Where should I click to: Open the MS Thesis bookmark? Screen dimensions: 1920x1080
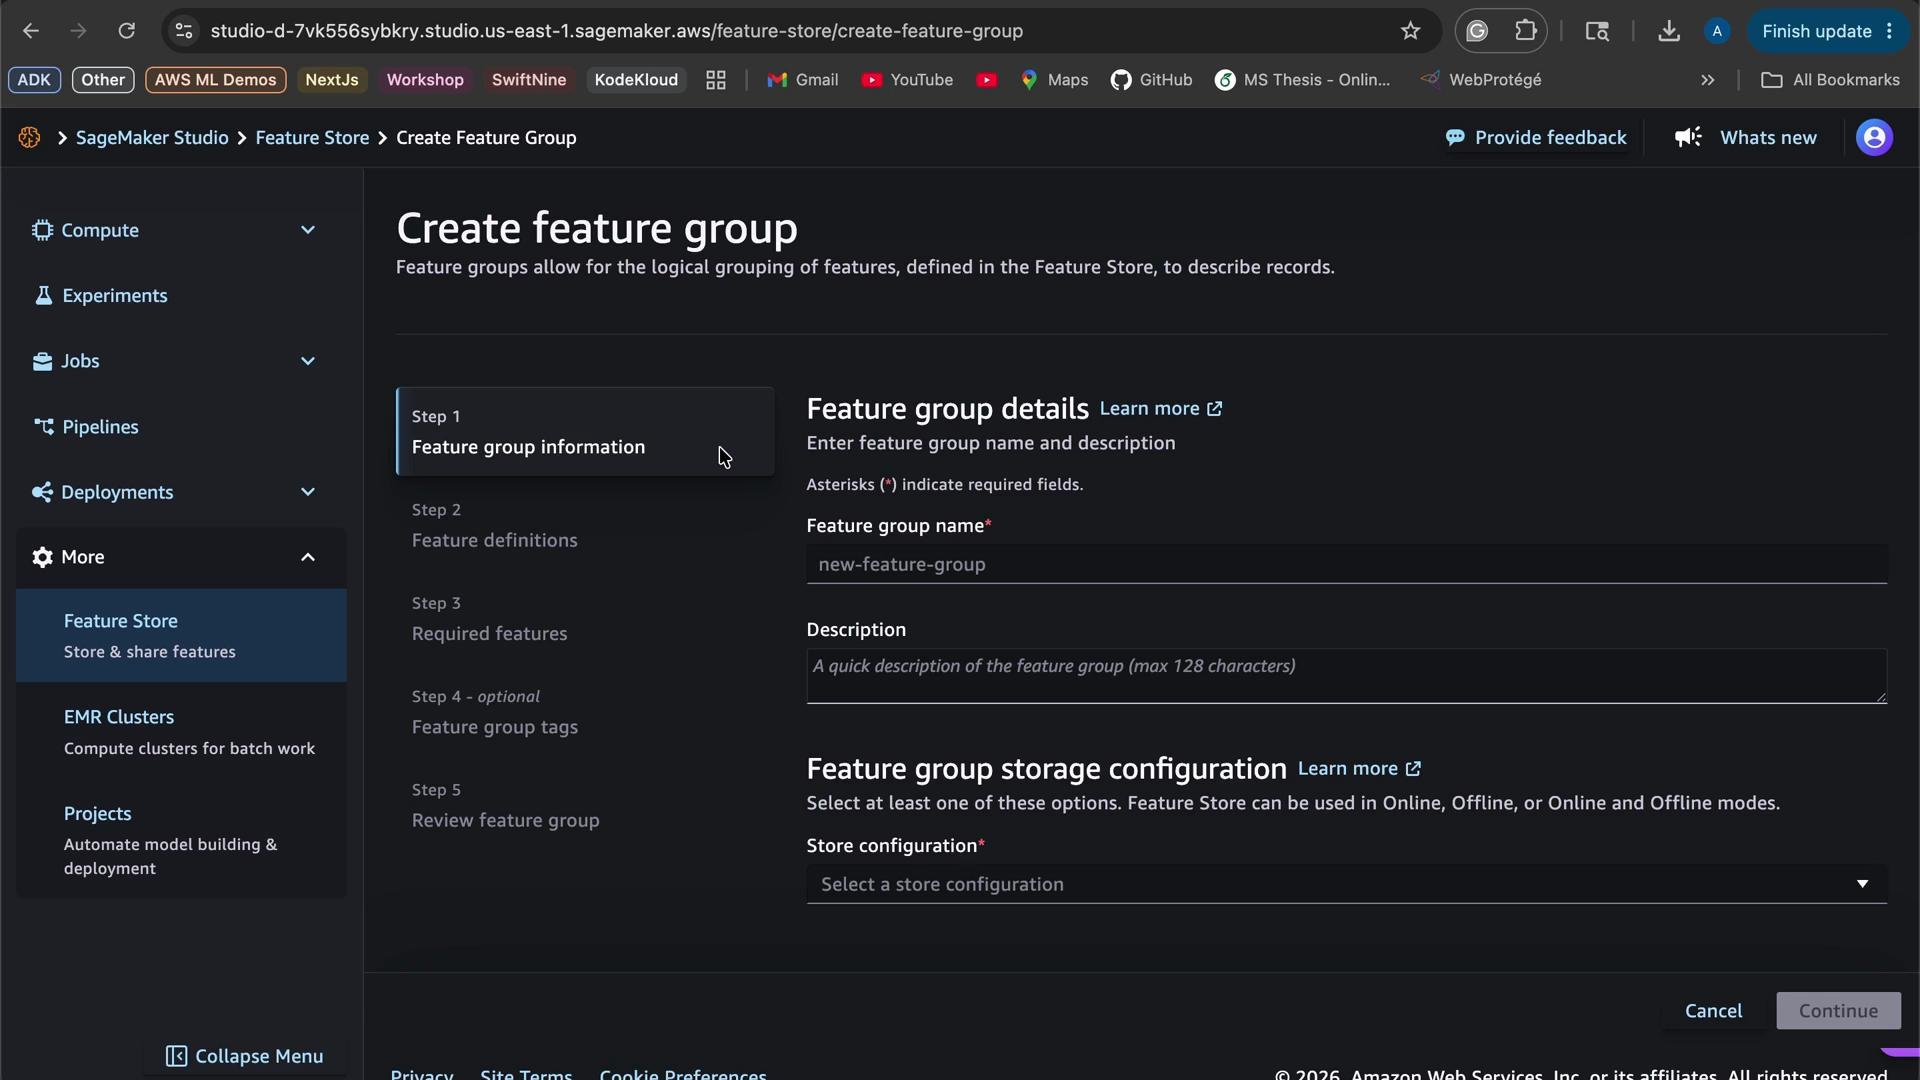[x=1302, y=80]
